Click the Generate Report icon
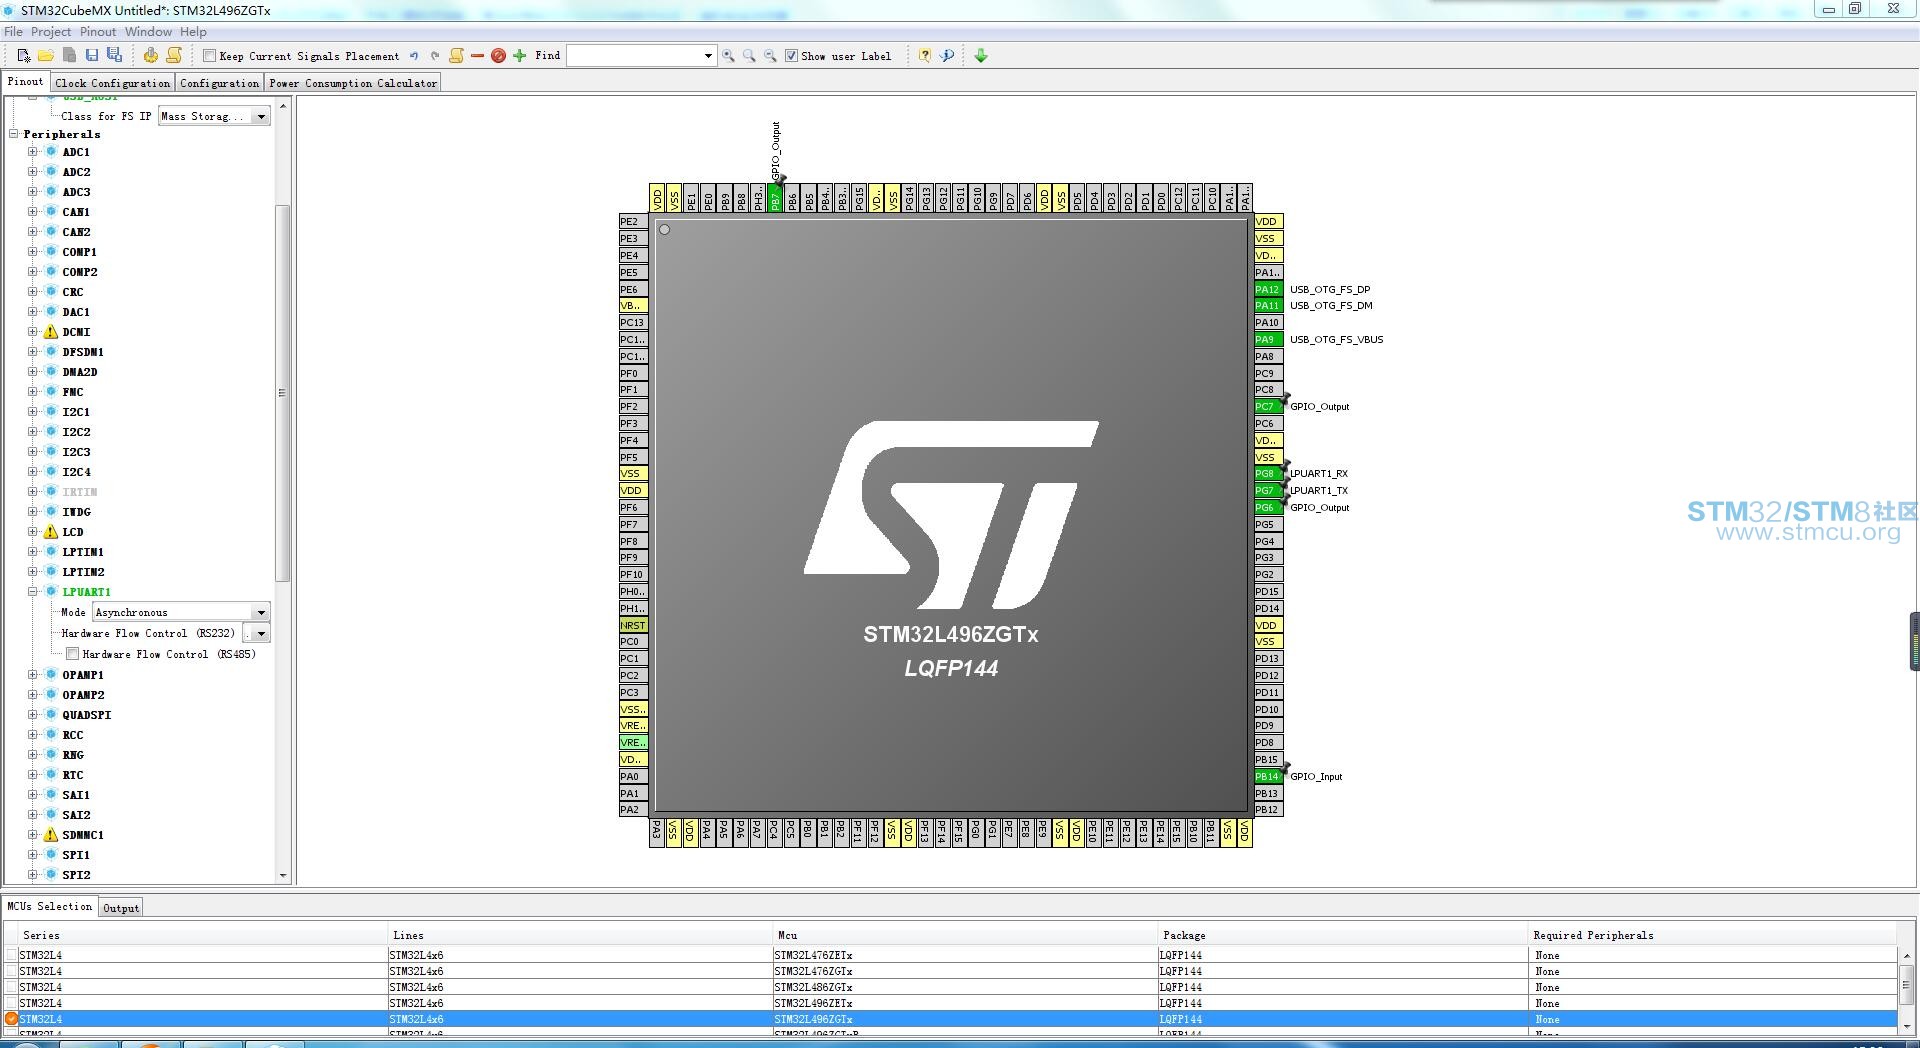Image resolution: width=1920 pixels, height=1048 pixels. click(x=174, y=56)
